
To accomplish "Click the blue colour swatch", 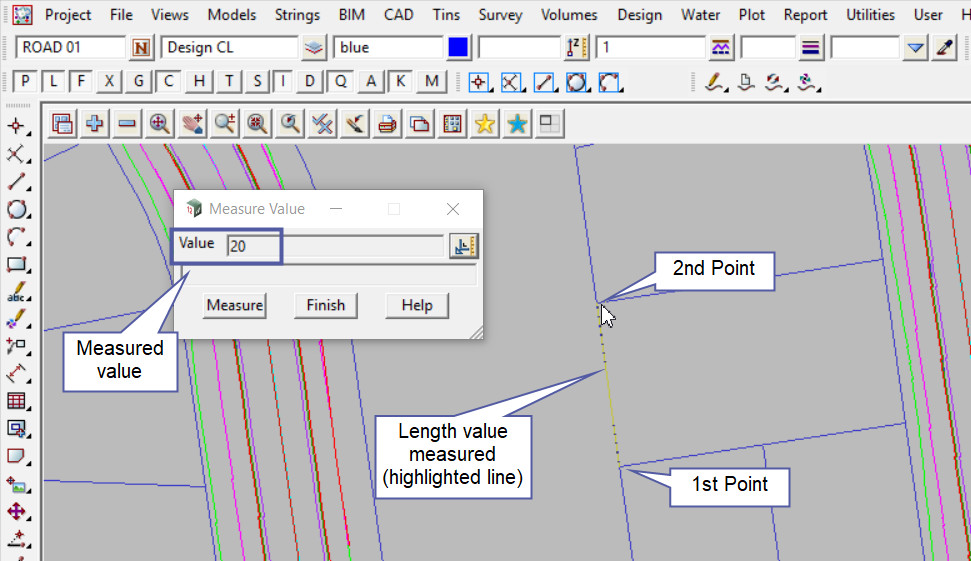I will [x=458, y=48].
